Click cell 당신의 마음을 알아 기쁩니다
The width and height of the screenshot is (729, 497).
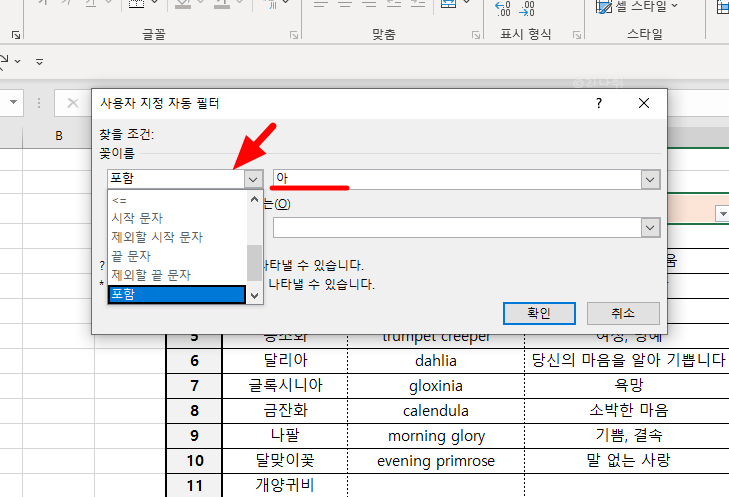click(629, 361)
